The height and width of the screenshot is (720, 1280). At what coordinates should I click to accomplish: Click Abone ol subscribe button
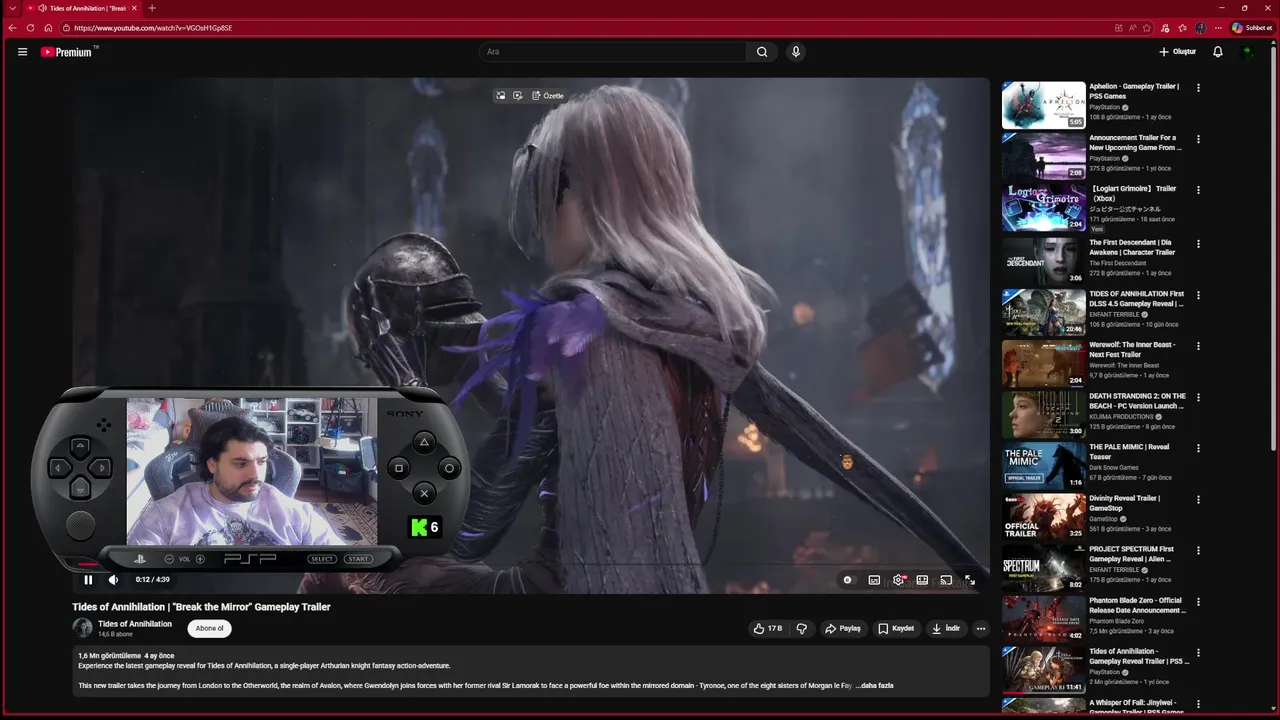click(x=210, y=628)
